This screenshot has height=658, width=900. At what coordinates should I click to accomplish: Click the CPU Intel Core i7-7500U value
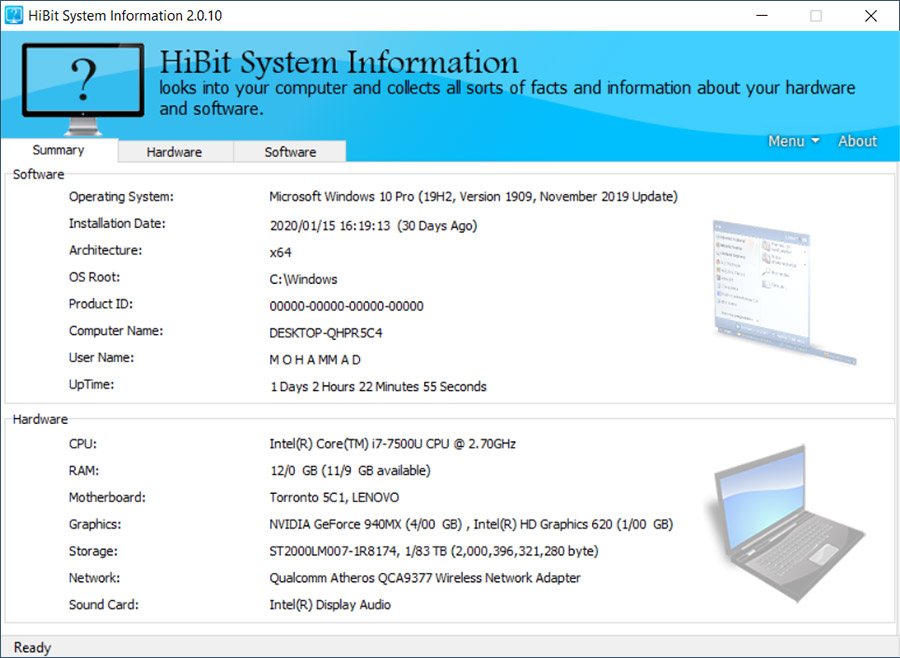[x=392, y=444]
